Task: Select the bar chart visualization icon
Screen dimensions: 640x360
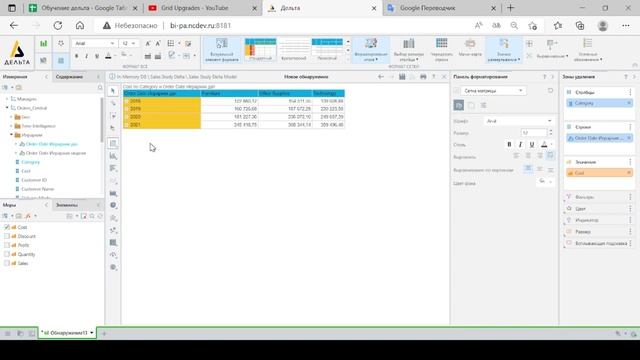Action: coord(113,156)
